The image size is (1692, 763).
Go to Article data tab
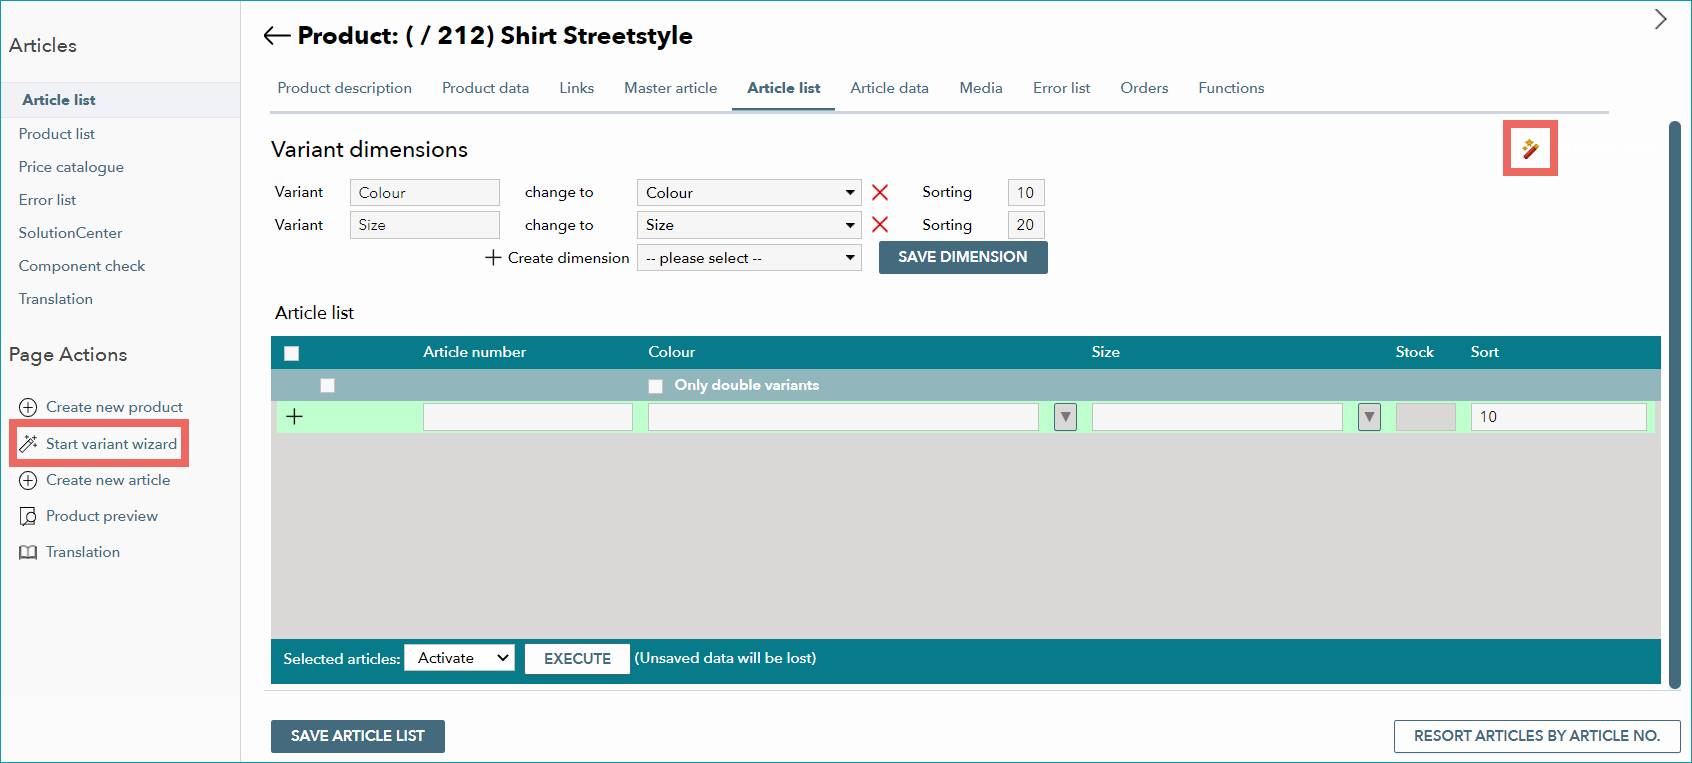click(x=890, y=88)
